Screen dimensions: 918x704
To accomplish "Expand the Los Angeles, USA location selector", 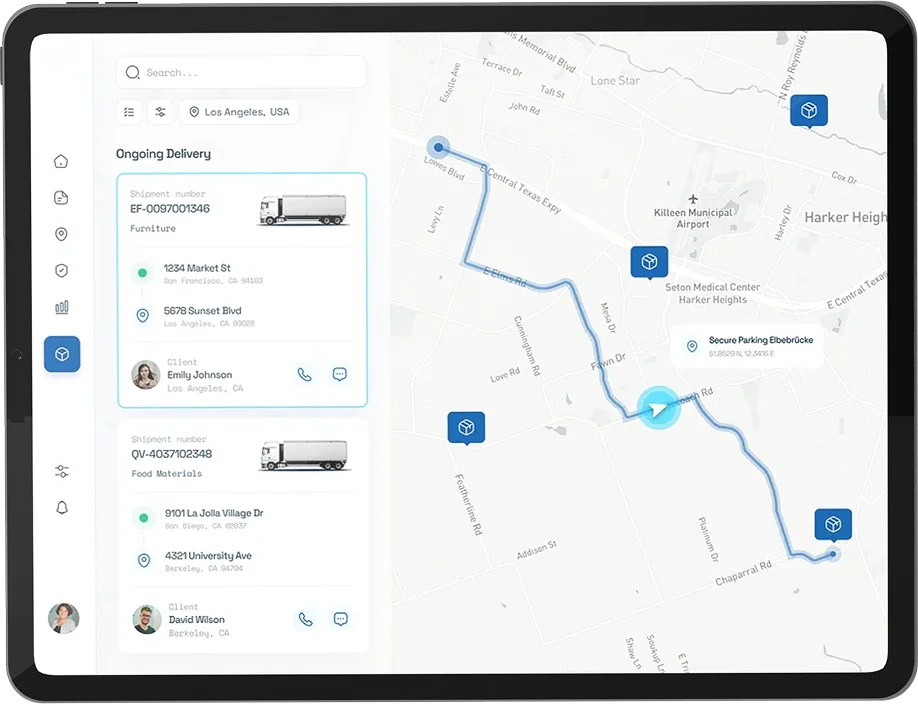I will pyautogui.click(x=239, y=112).
